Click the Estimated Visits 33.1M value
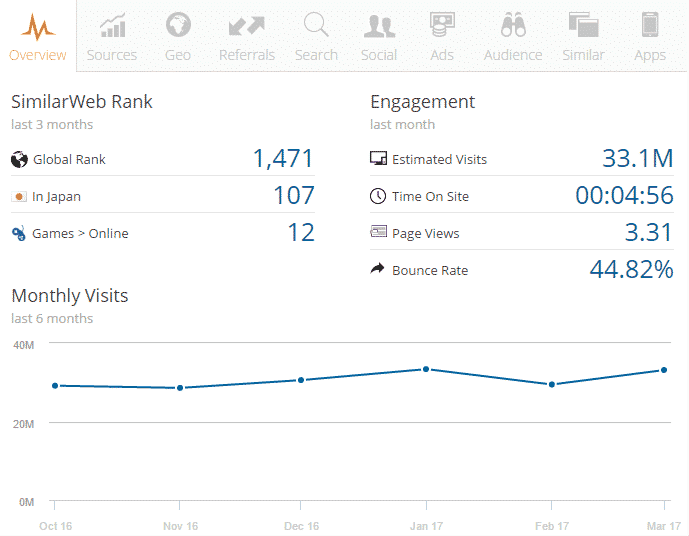689x536 pixels. coord(637,158)
